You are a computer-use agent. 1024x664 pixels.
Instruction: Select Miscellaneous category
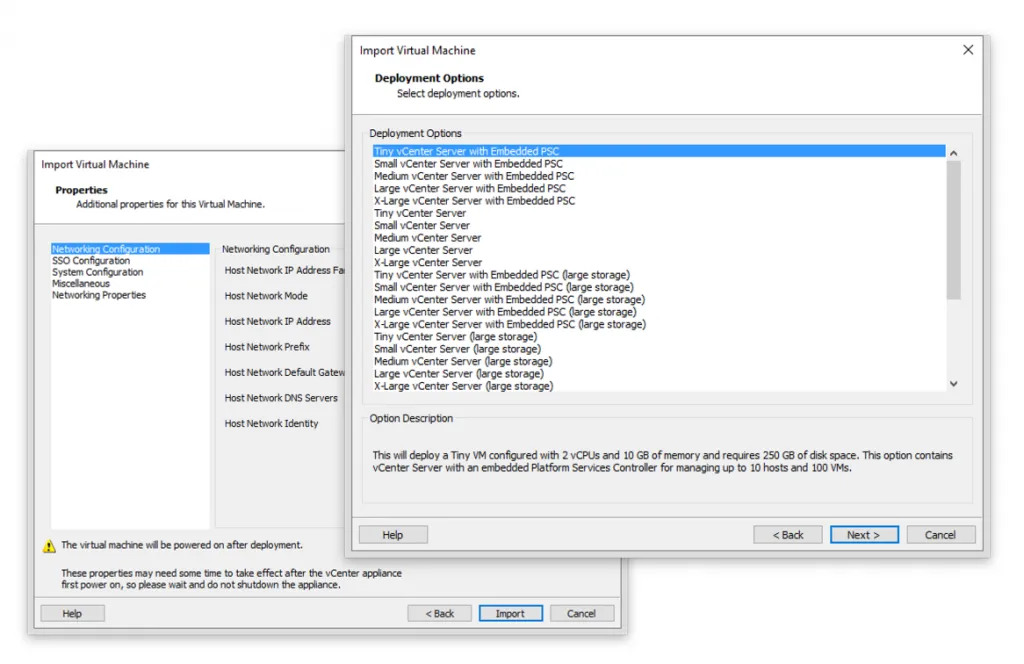tap(130, 283)
